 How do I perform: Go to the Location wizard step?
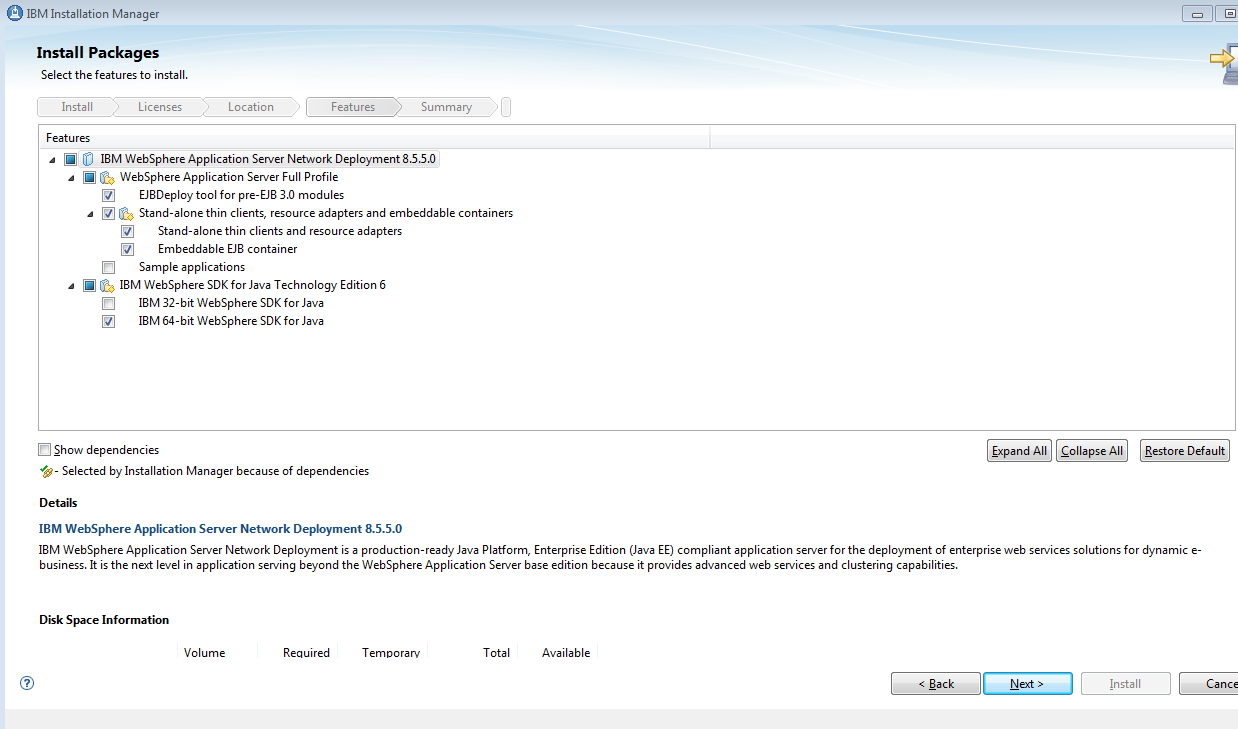click(251, 107)
